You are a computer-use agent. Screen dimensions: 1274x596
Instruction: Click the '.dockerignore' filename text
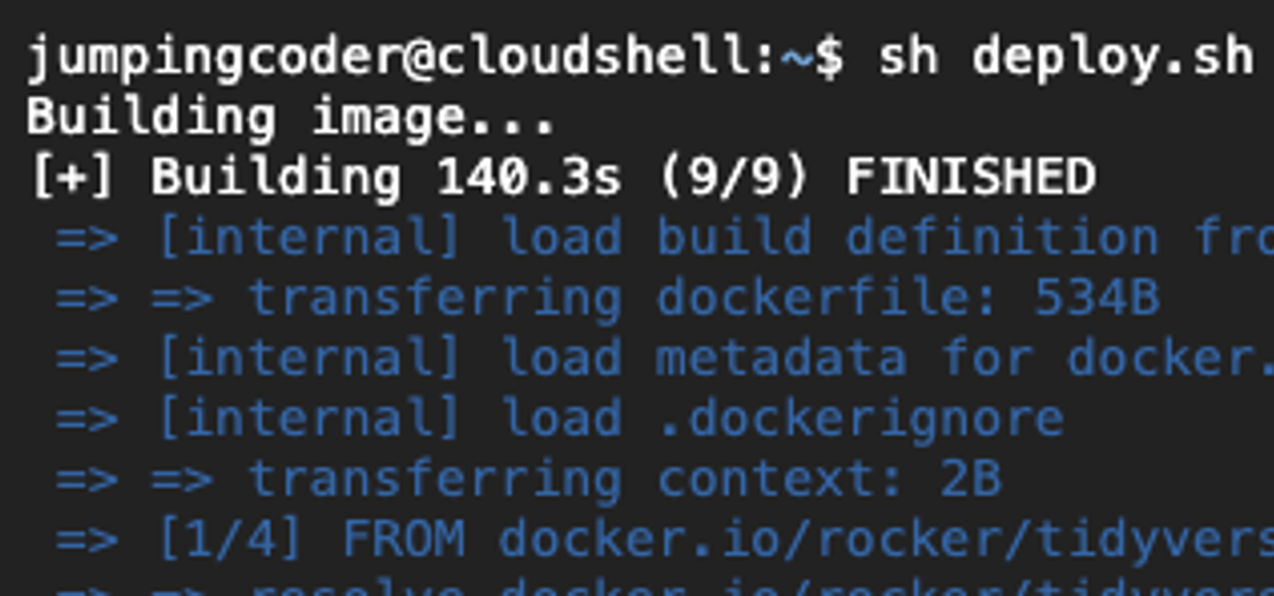860,418
